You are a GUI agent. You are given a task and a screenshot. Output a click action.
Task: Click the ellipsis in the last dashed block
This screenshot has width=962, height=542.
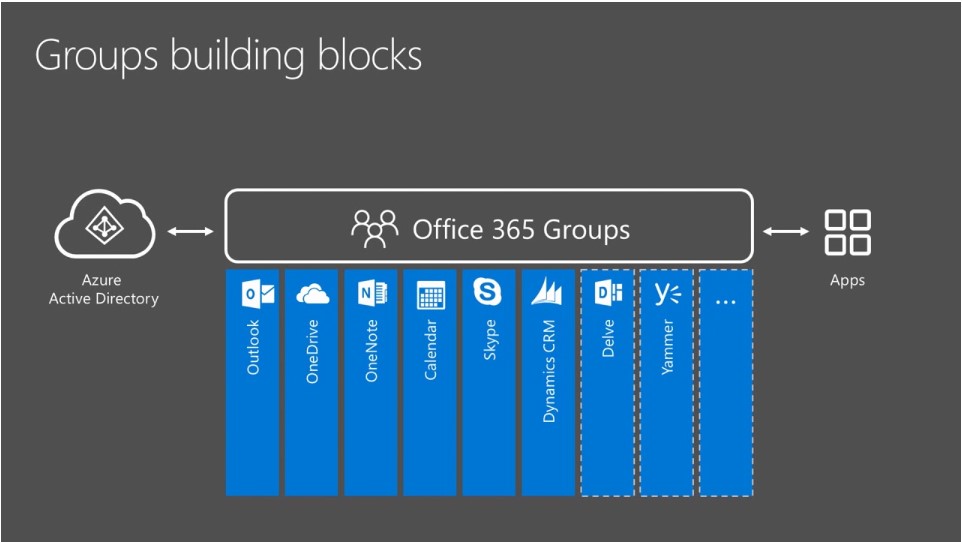coord(726,301)
